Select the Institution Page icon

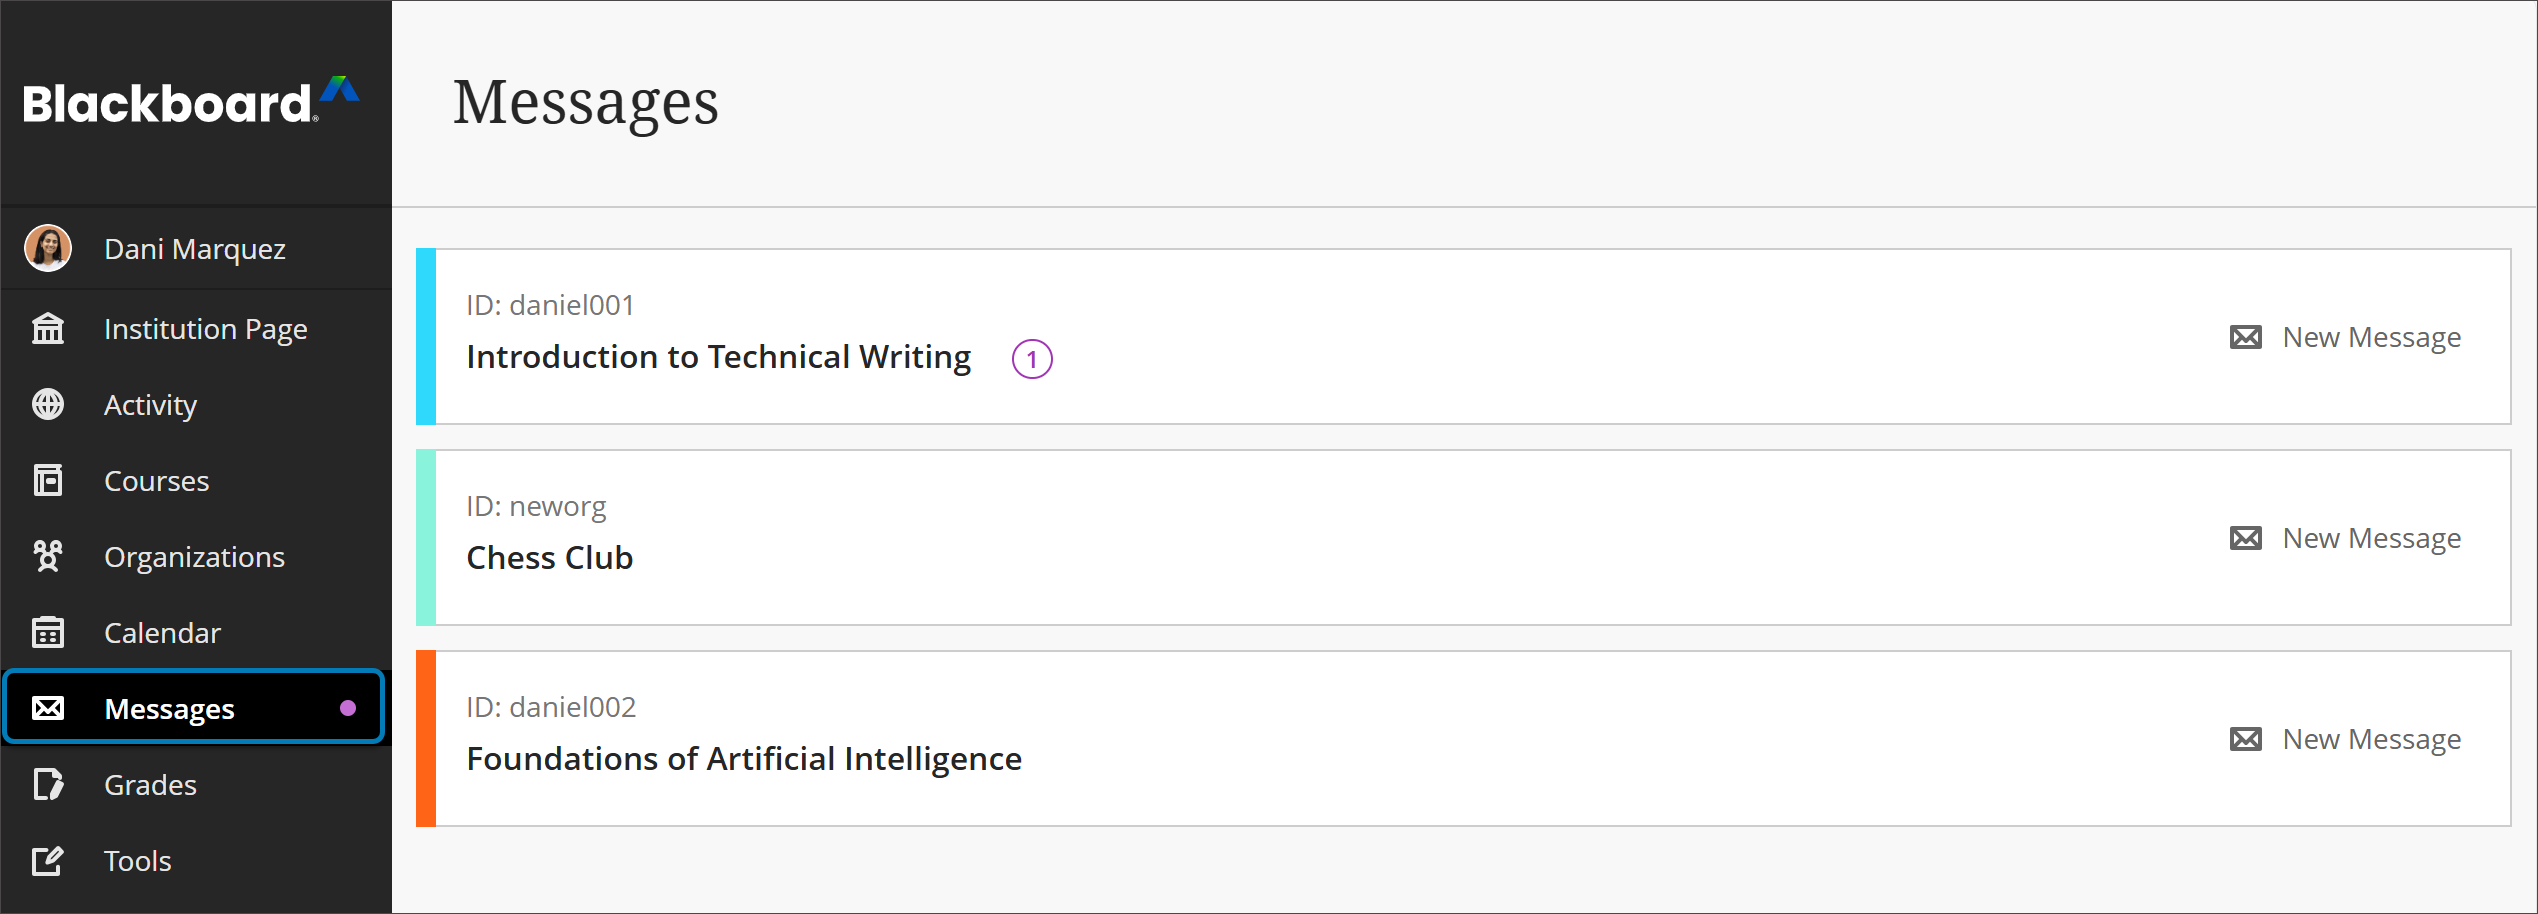[47, 328]
